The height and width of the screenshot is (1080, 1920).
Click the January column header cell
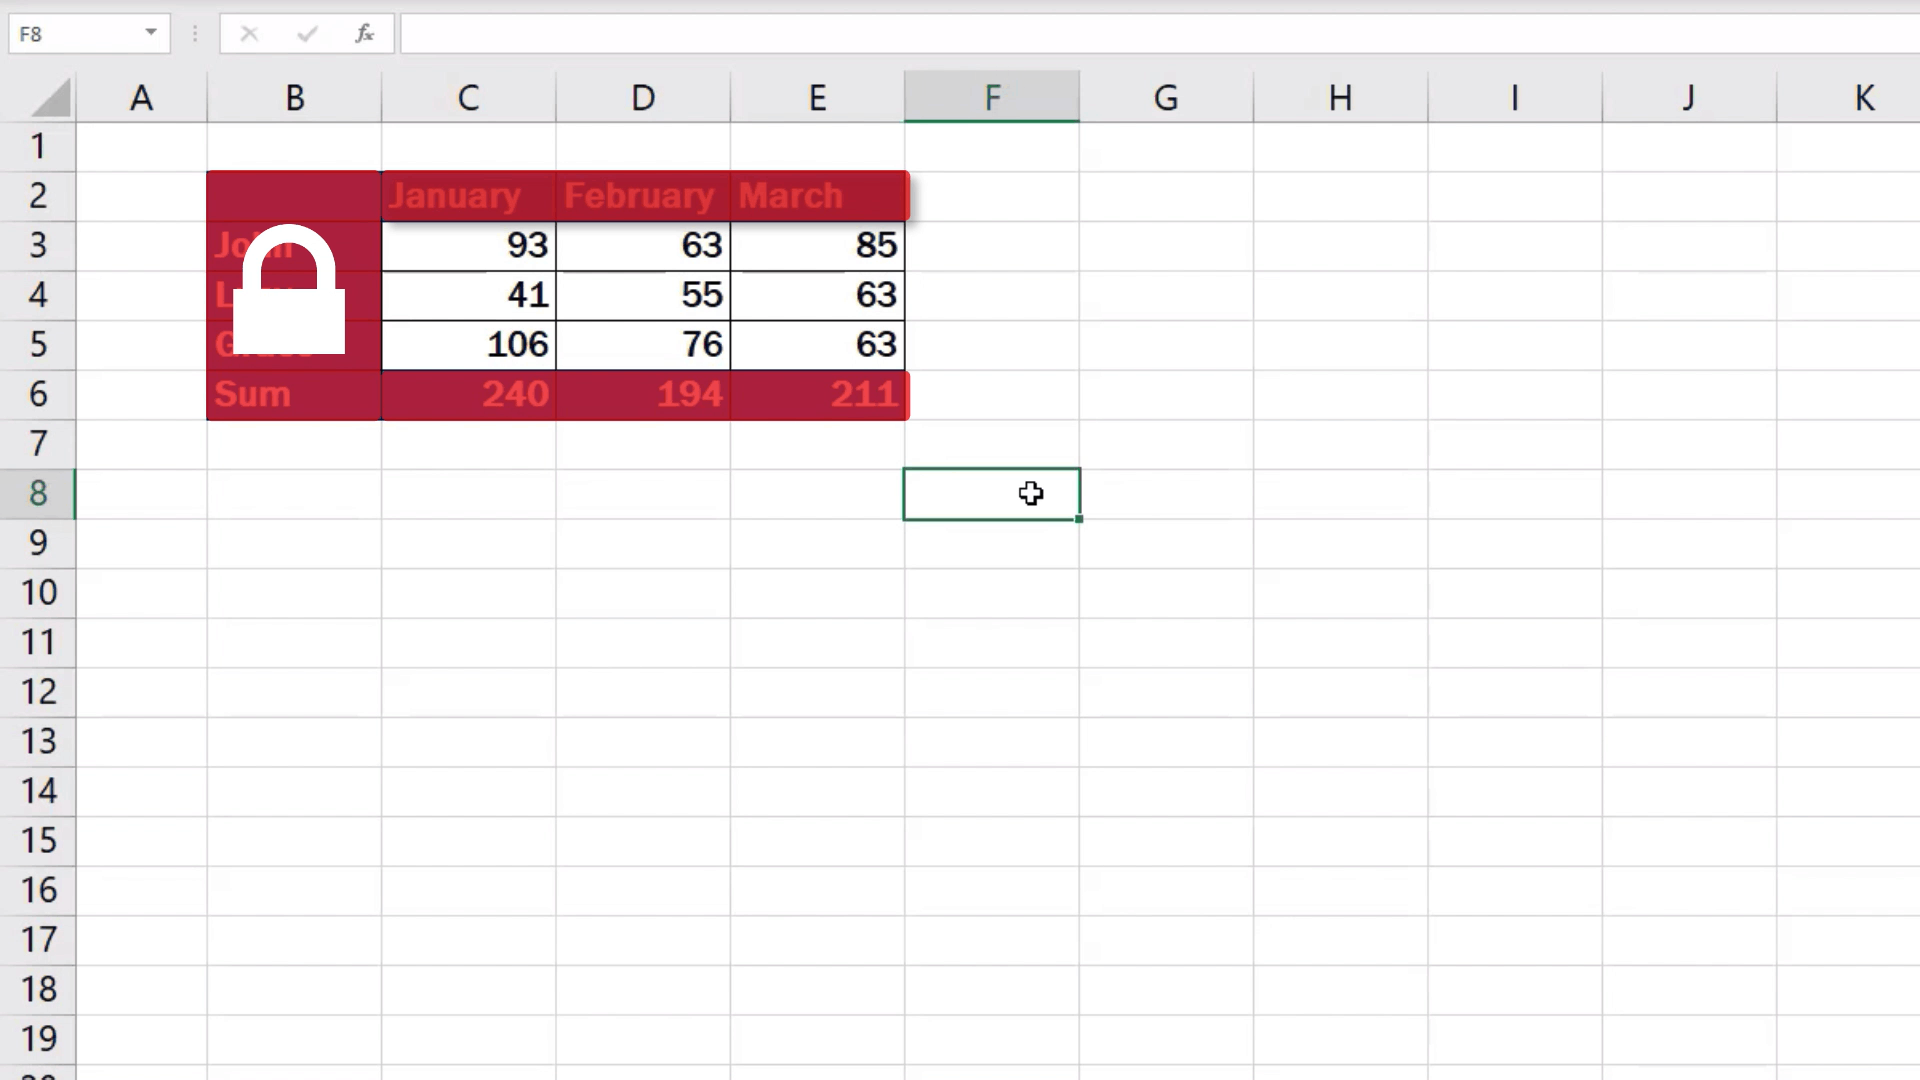[469, 195]
